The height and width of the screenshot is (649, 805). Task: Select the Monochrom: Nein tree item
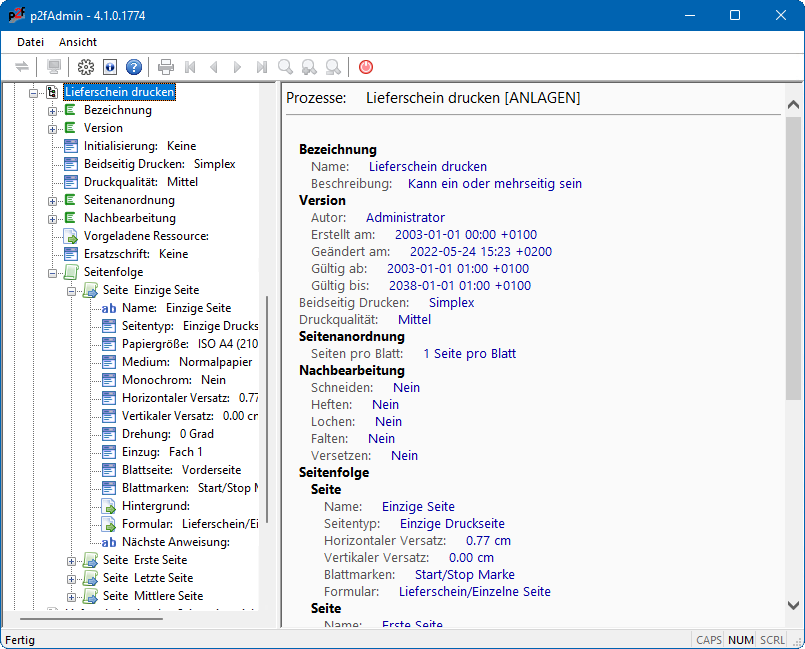[173, 380]
